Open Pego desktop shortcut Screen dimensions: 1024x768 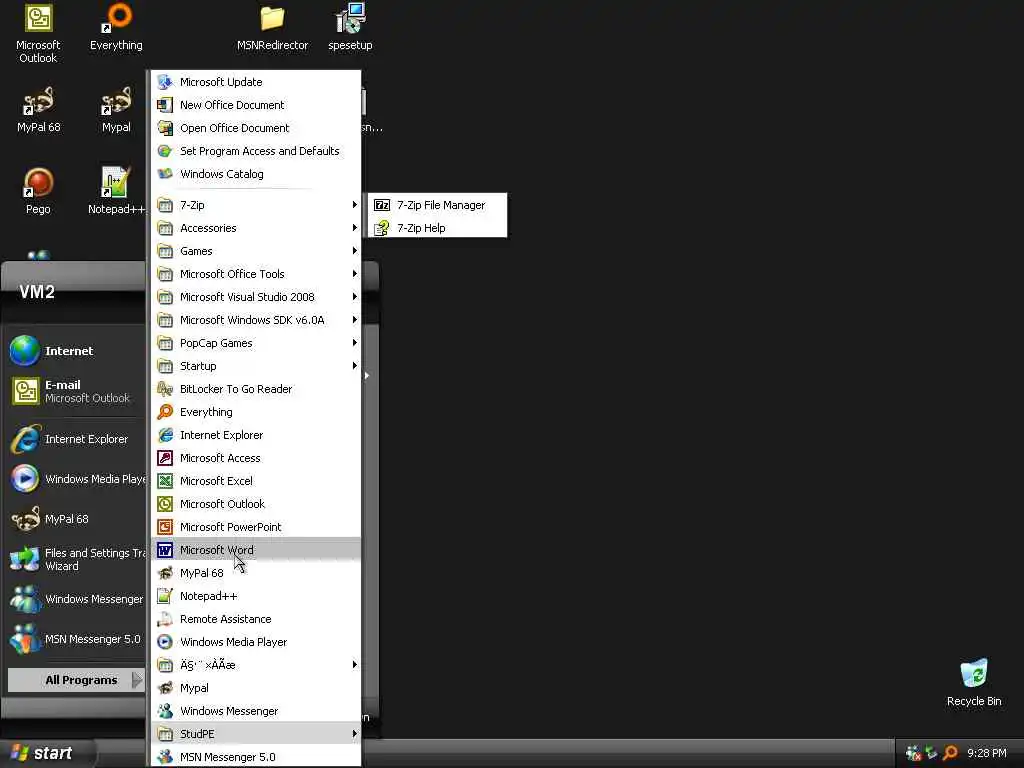pyautogui.click(x=38, y=191)
